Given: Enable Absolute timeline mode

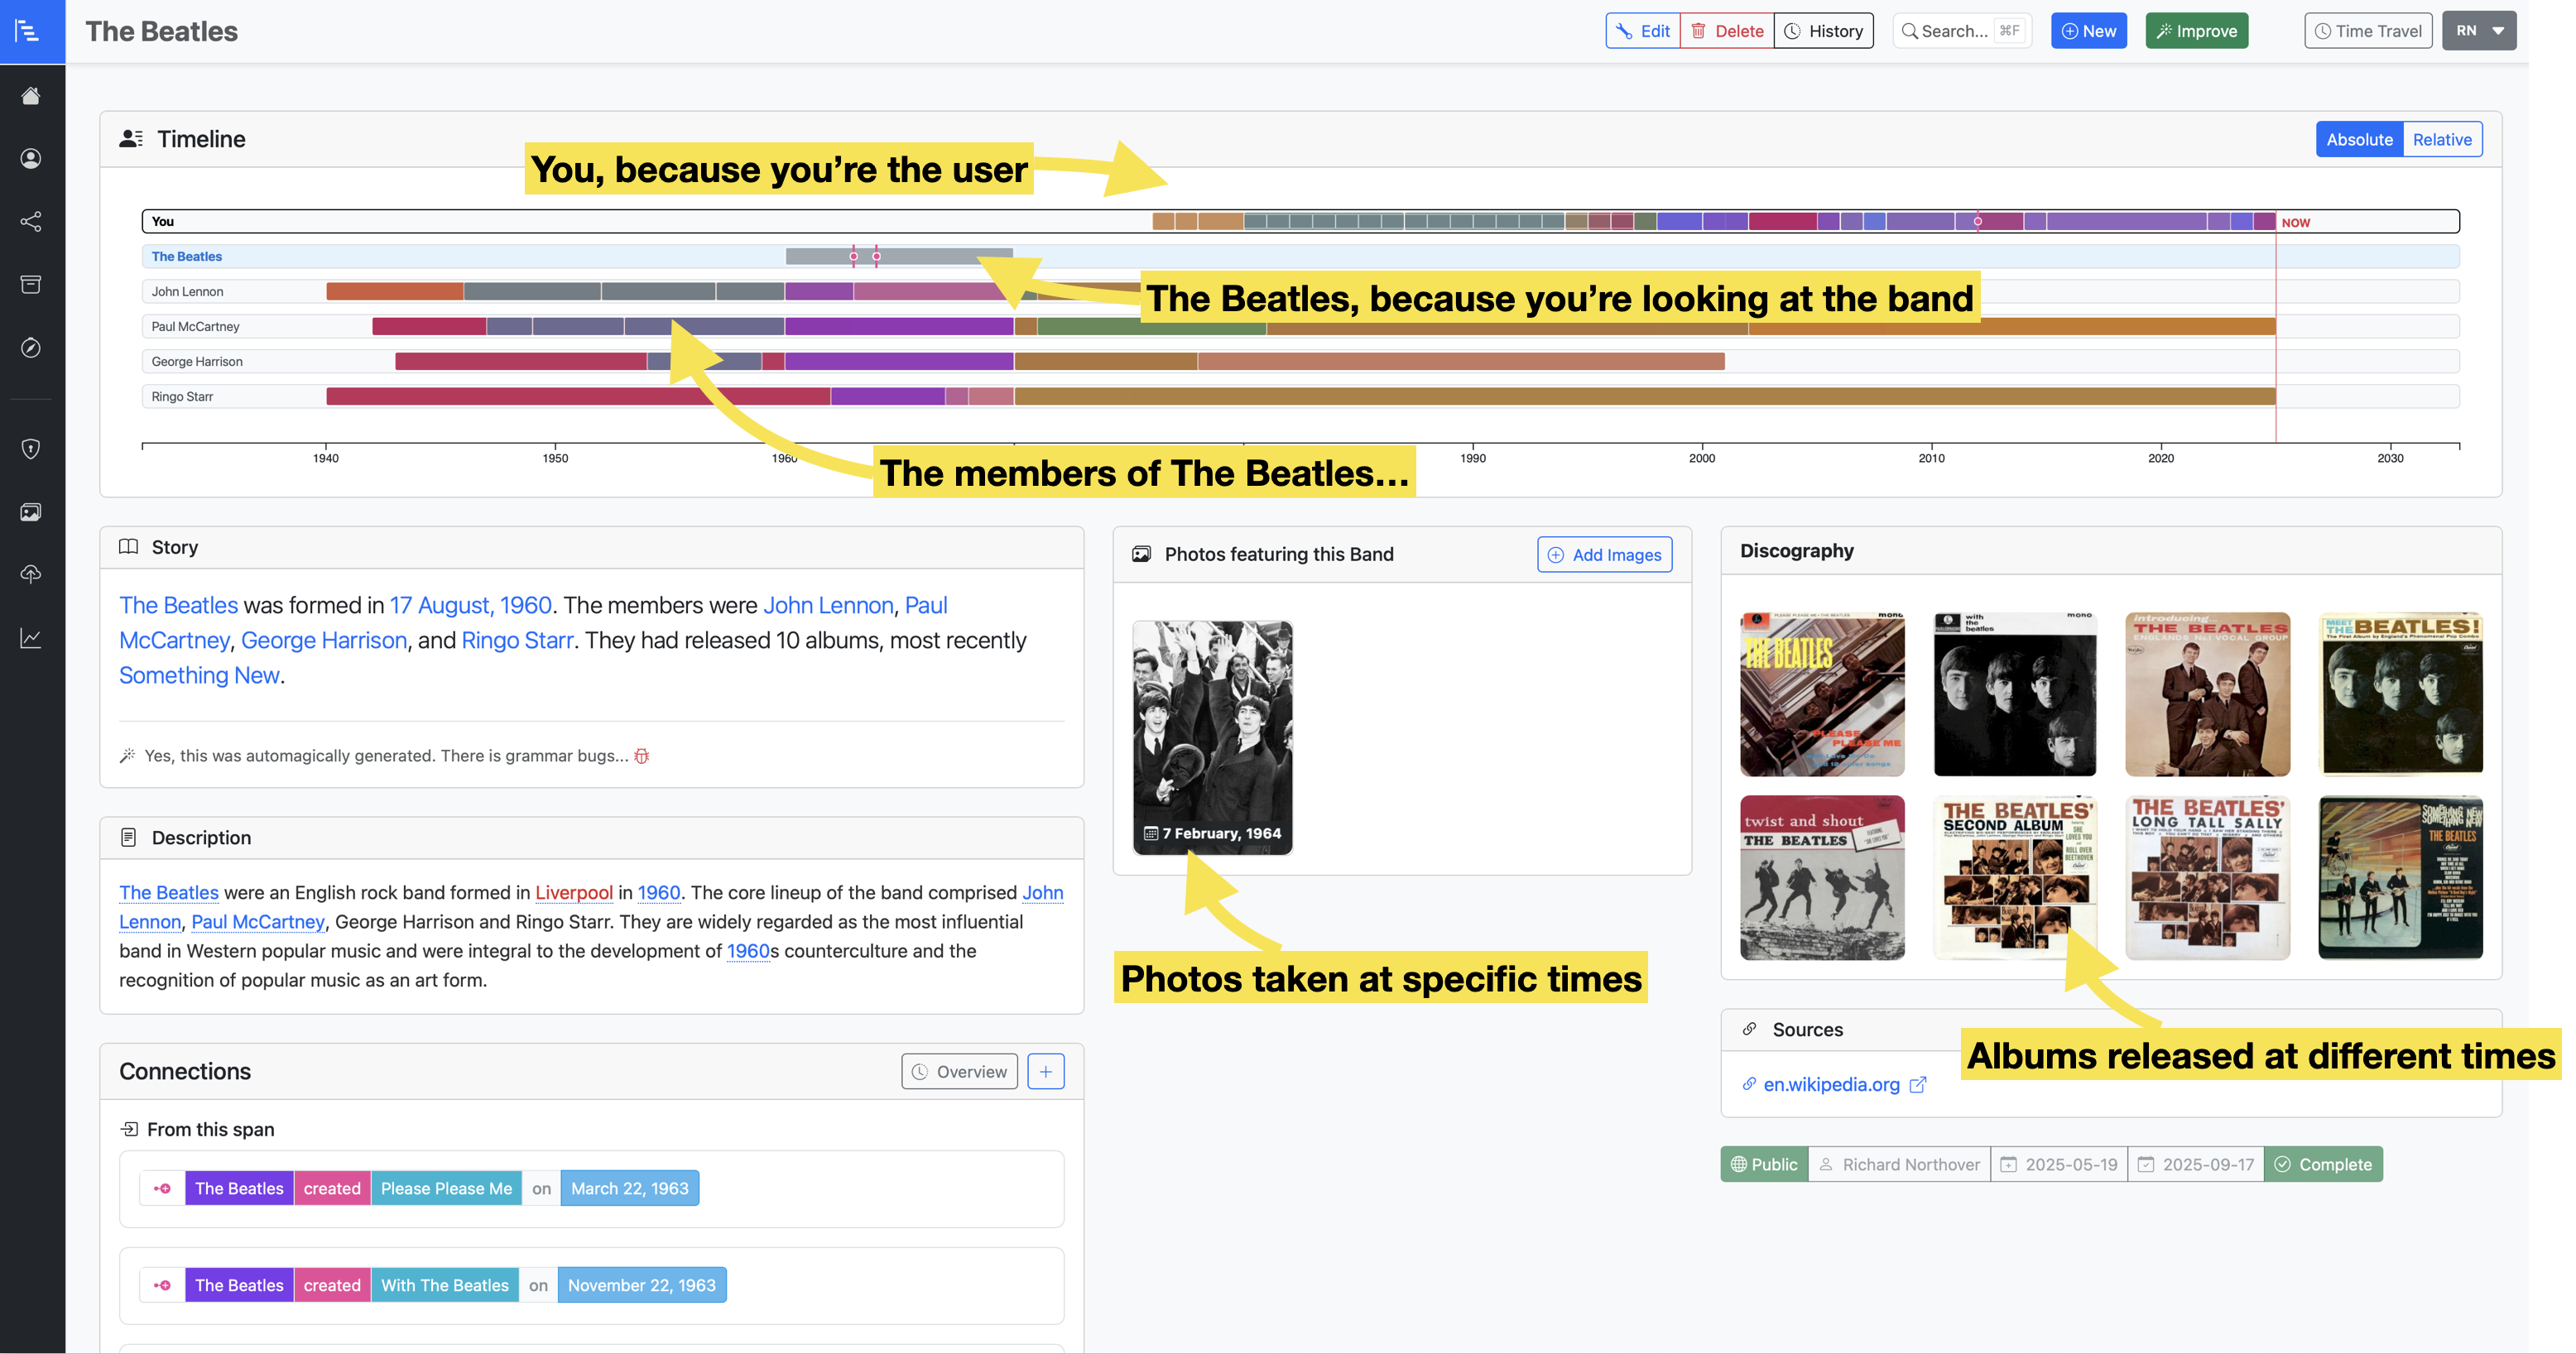Looking at the screenshot, I should pyautogui.click(x=2360, y=139).
